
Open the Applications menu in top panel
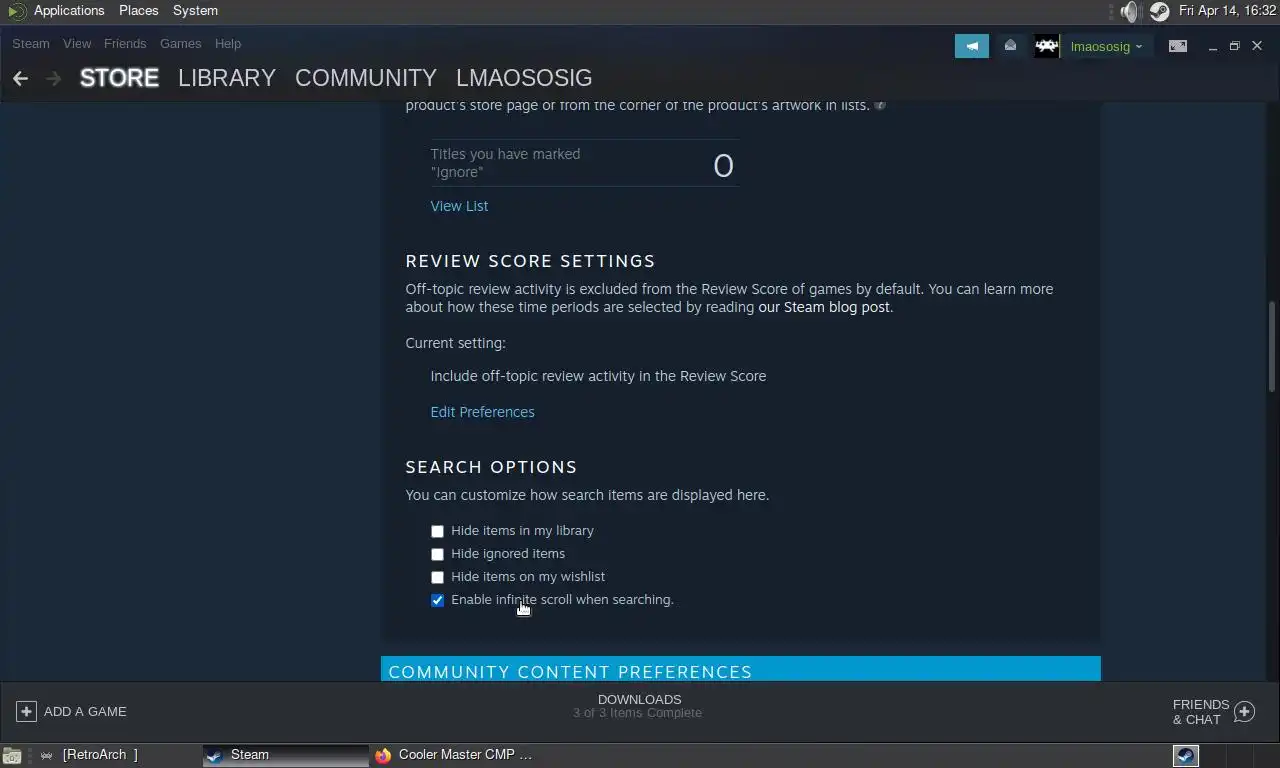click(69, 11)
